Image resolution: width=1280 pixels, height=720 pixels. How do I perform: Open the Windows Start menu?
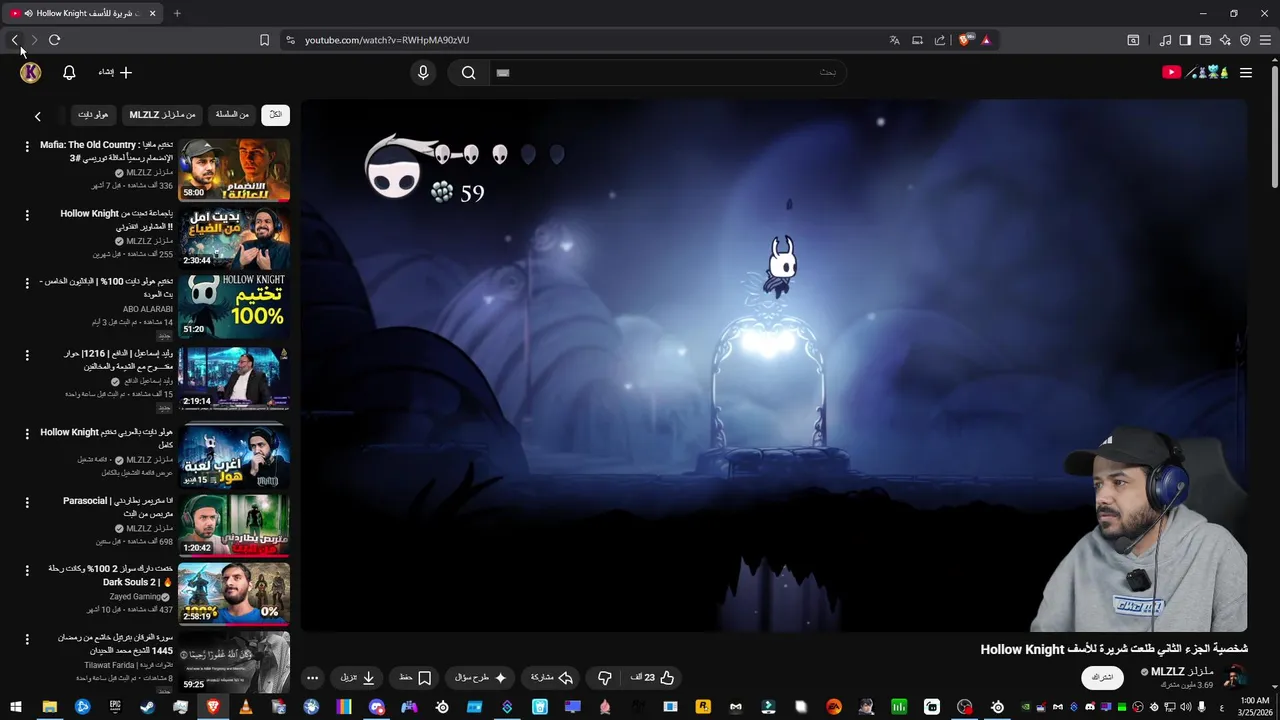coord(15,707)
